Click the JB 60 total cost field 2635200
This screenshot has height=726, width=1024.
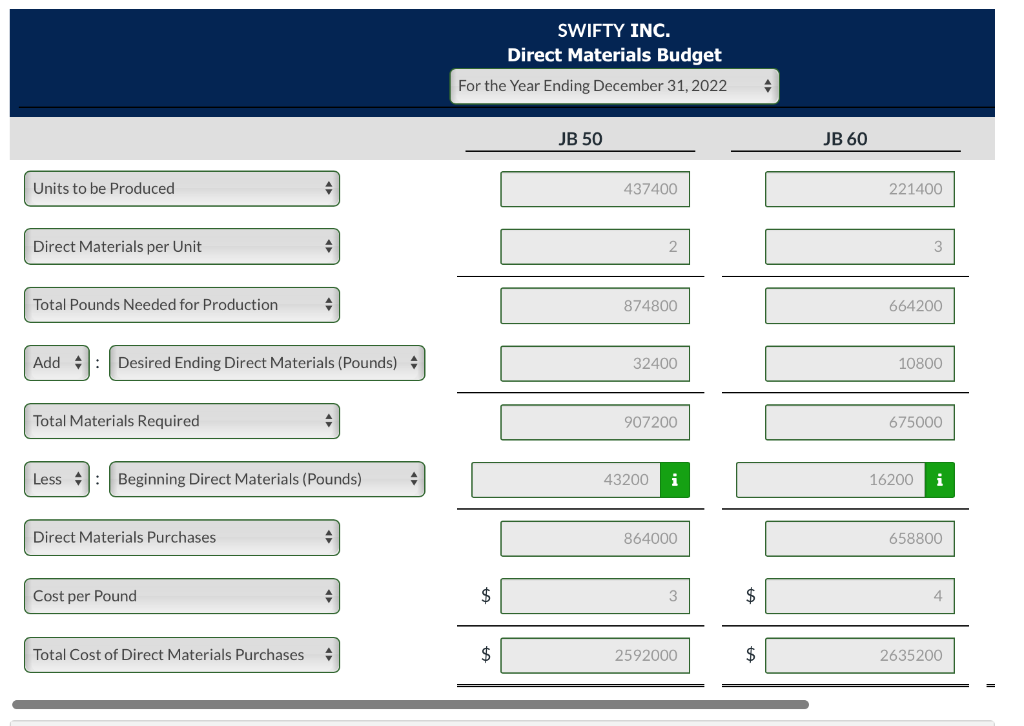point(860,655)
